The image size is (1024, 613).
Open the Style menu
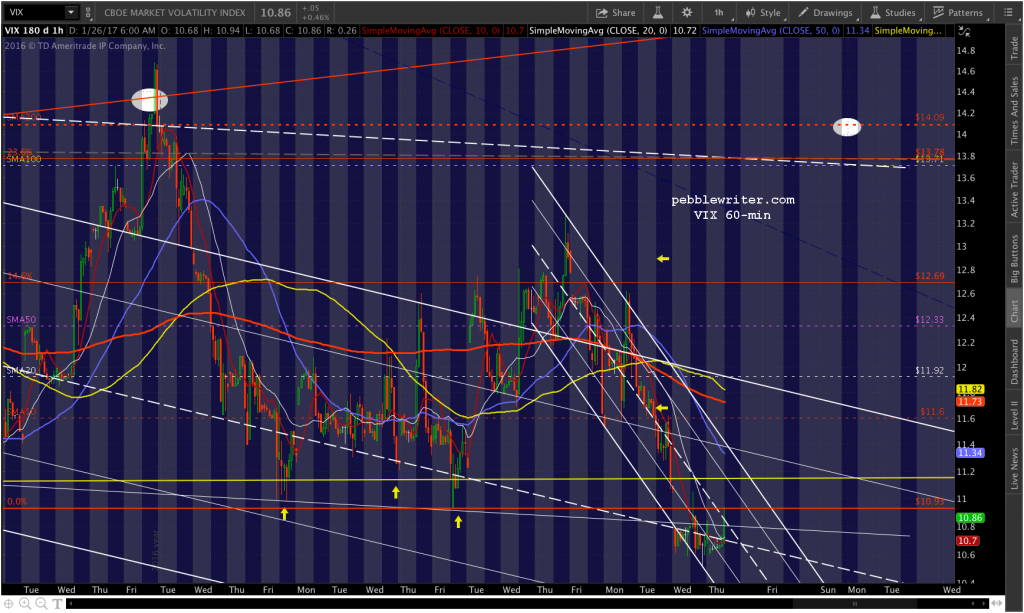pos(763,12)
